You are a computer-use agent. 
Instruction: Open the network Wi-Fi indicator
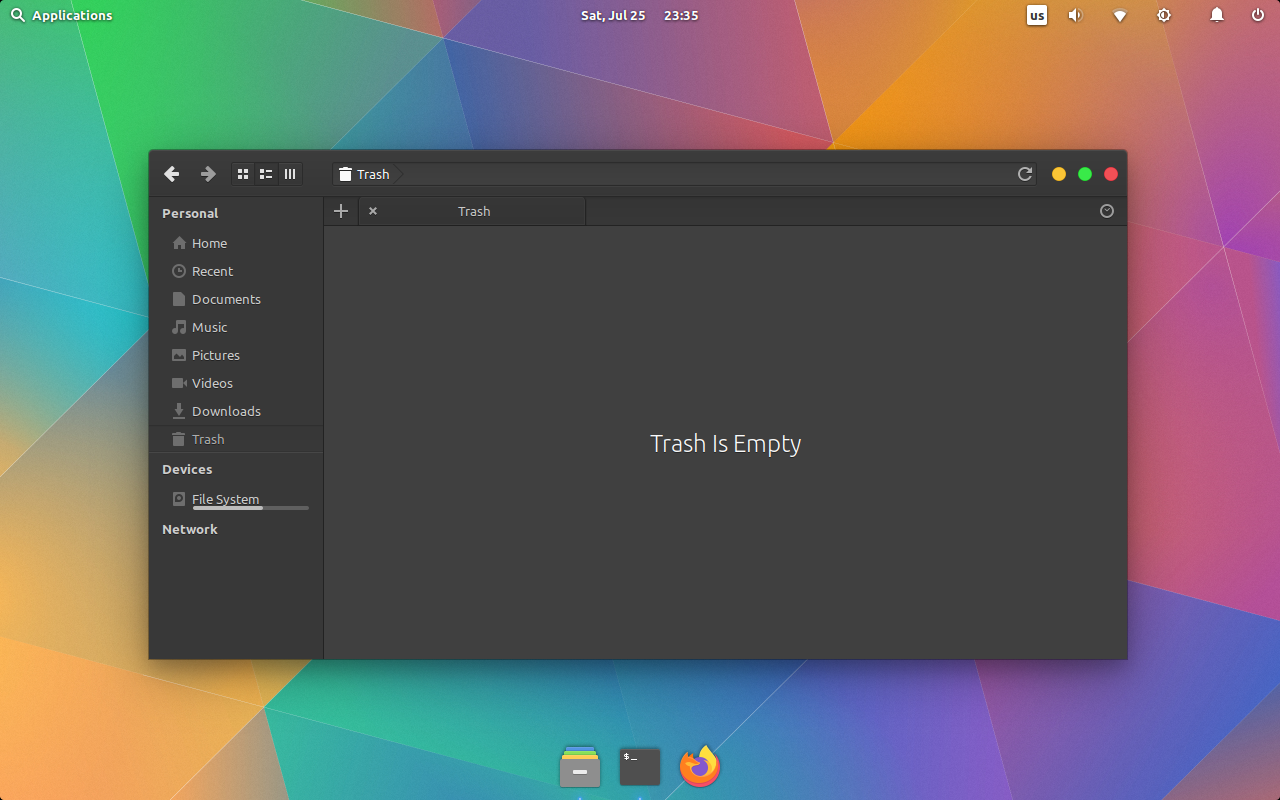tap(1120, 15)
